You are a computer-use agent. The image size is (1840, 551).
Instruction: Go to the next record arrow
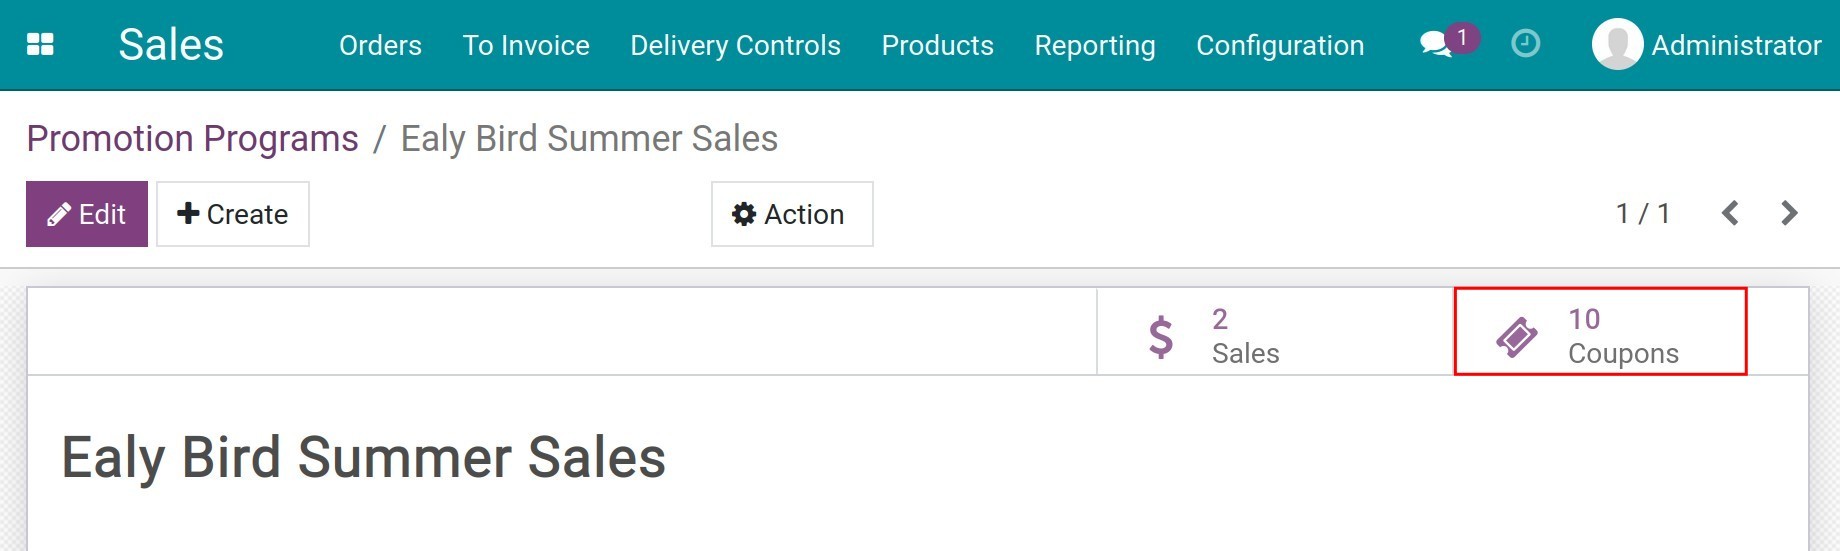(x=1789, y=213)
